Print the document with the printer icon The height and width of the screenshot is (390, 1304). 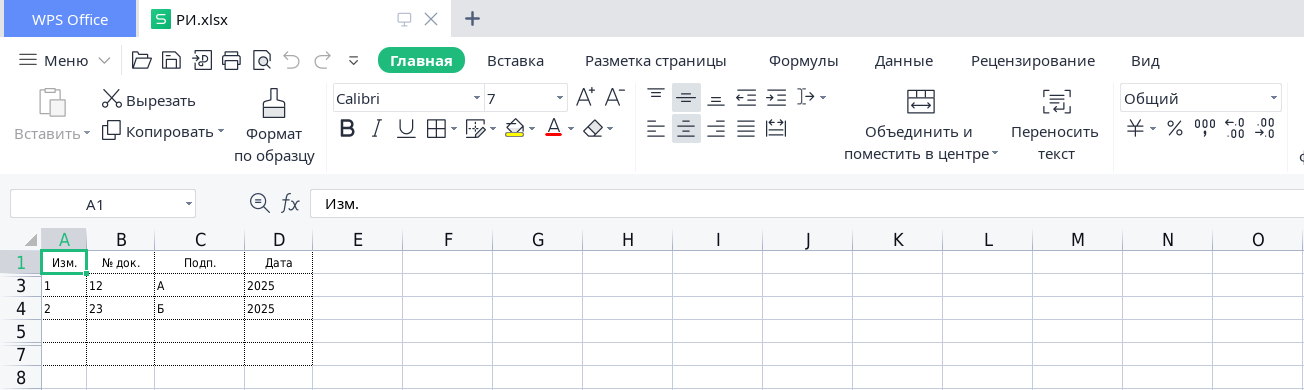coord(232,60)
